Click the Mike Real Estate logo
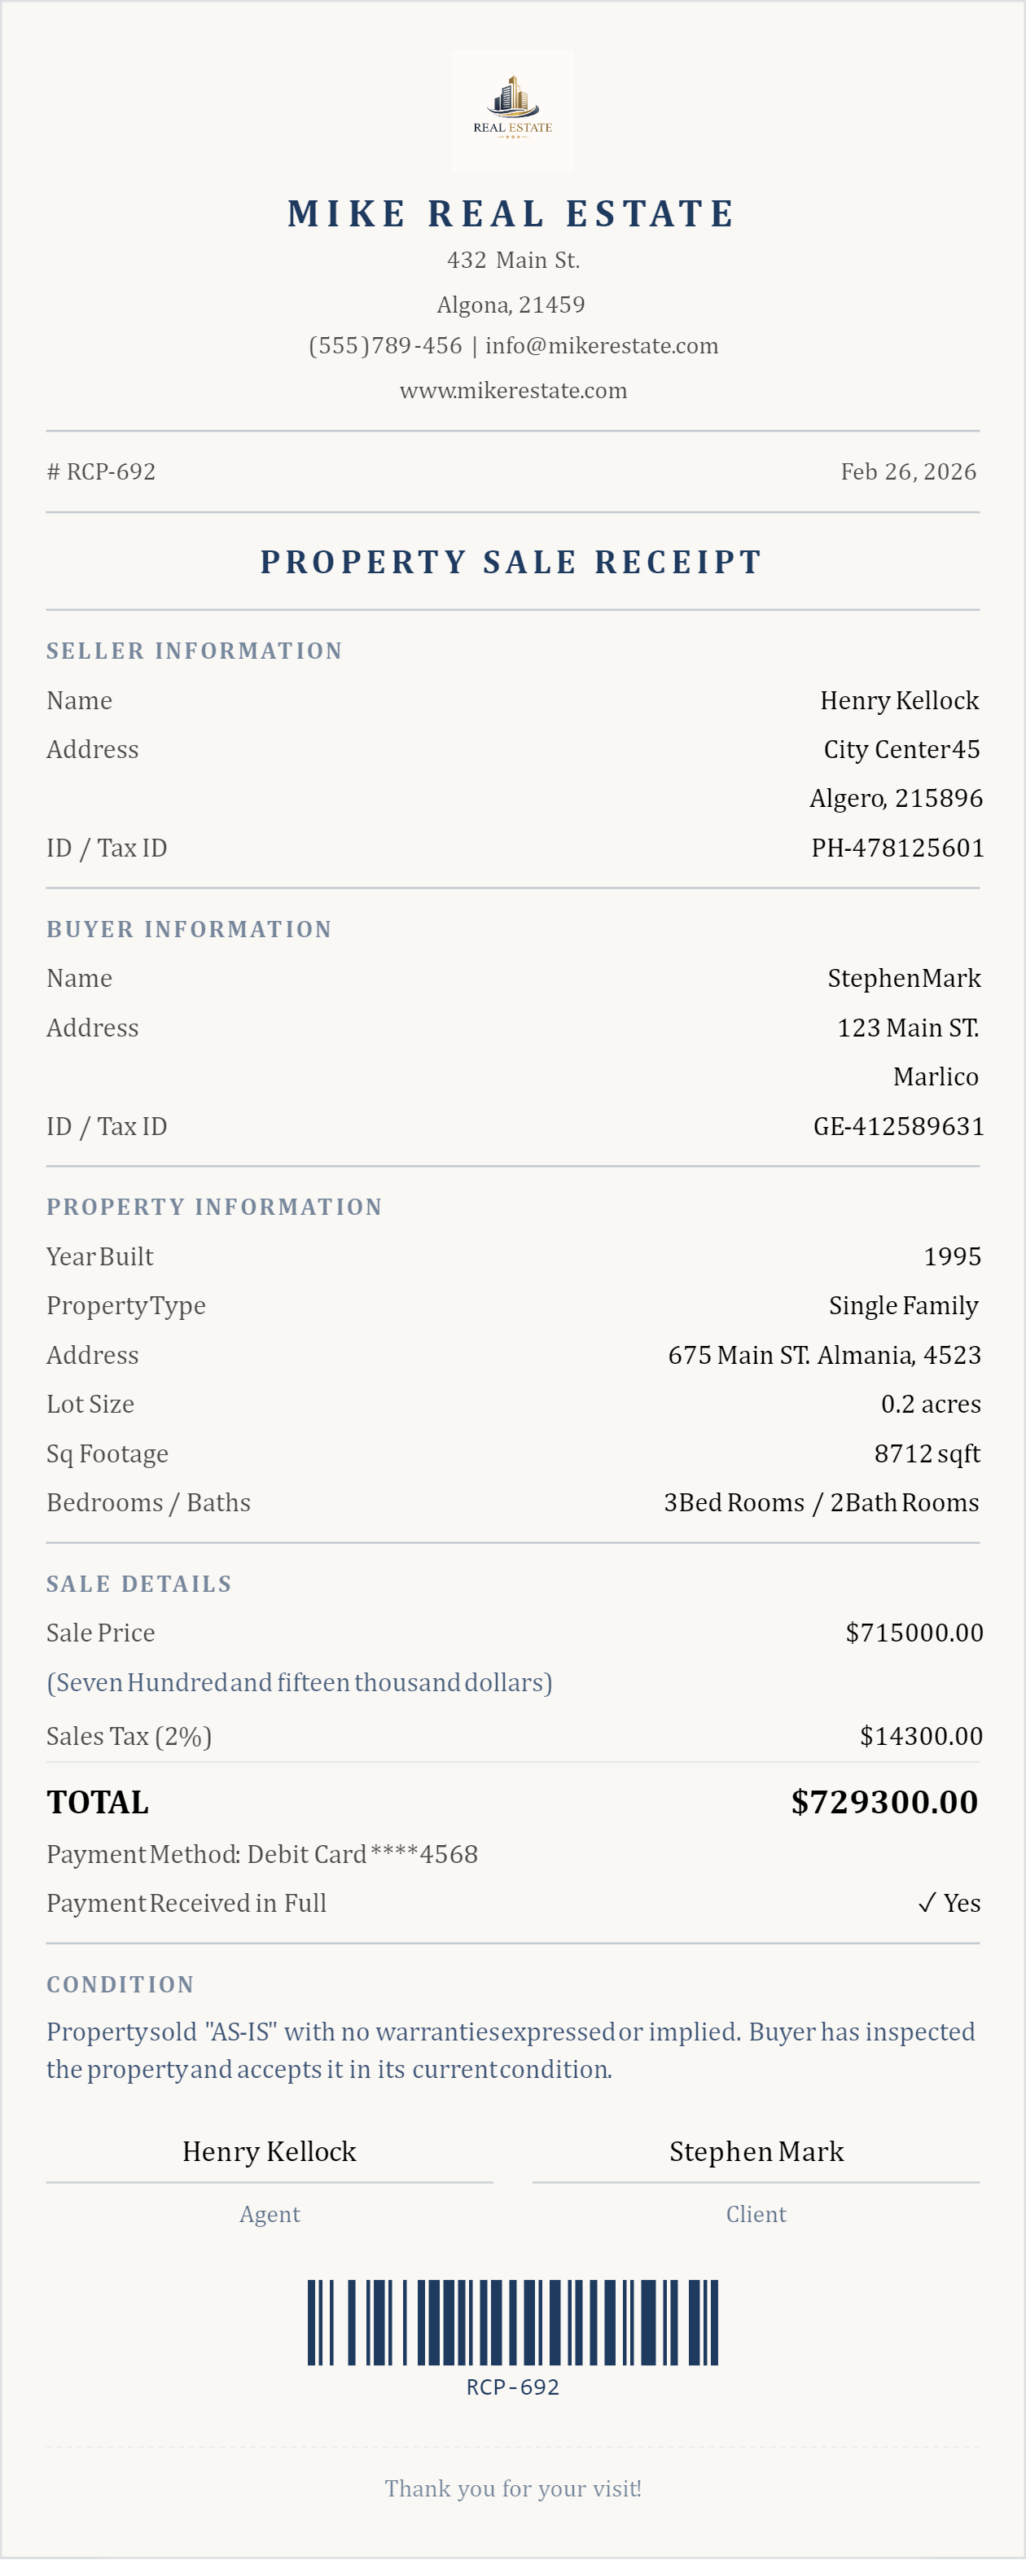 pyautogui.click(x=512, y=110)
